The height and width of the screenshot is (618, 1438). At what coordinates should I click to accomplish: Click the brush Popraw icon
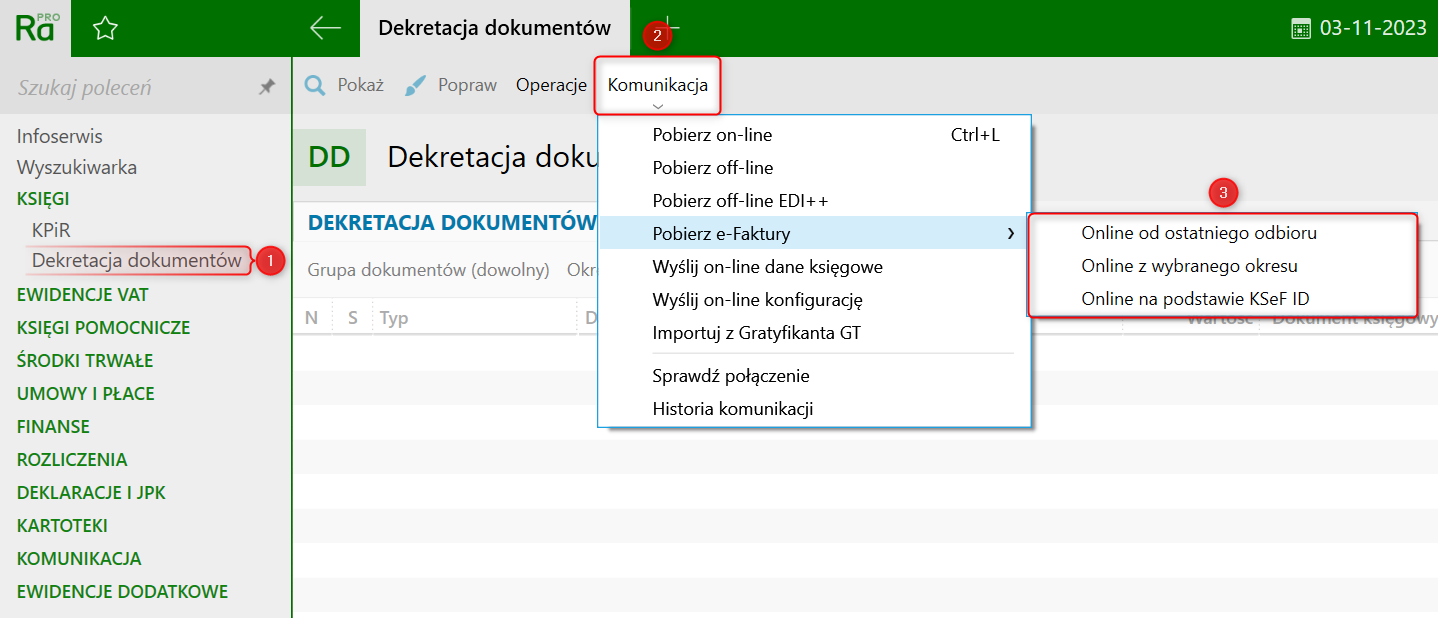pos(416,86)
